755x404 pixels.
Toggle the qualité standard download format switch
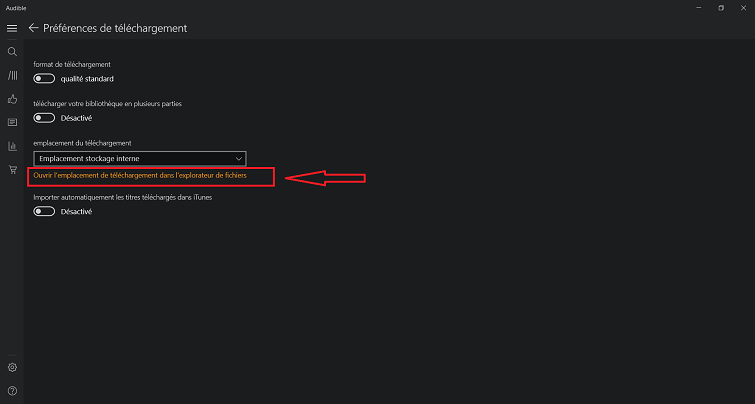44,78
